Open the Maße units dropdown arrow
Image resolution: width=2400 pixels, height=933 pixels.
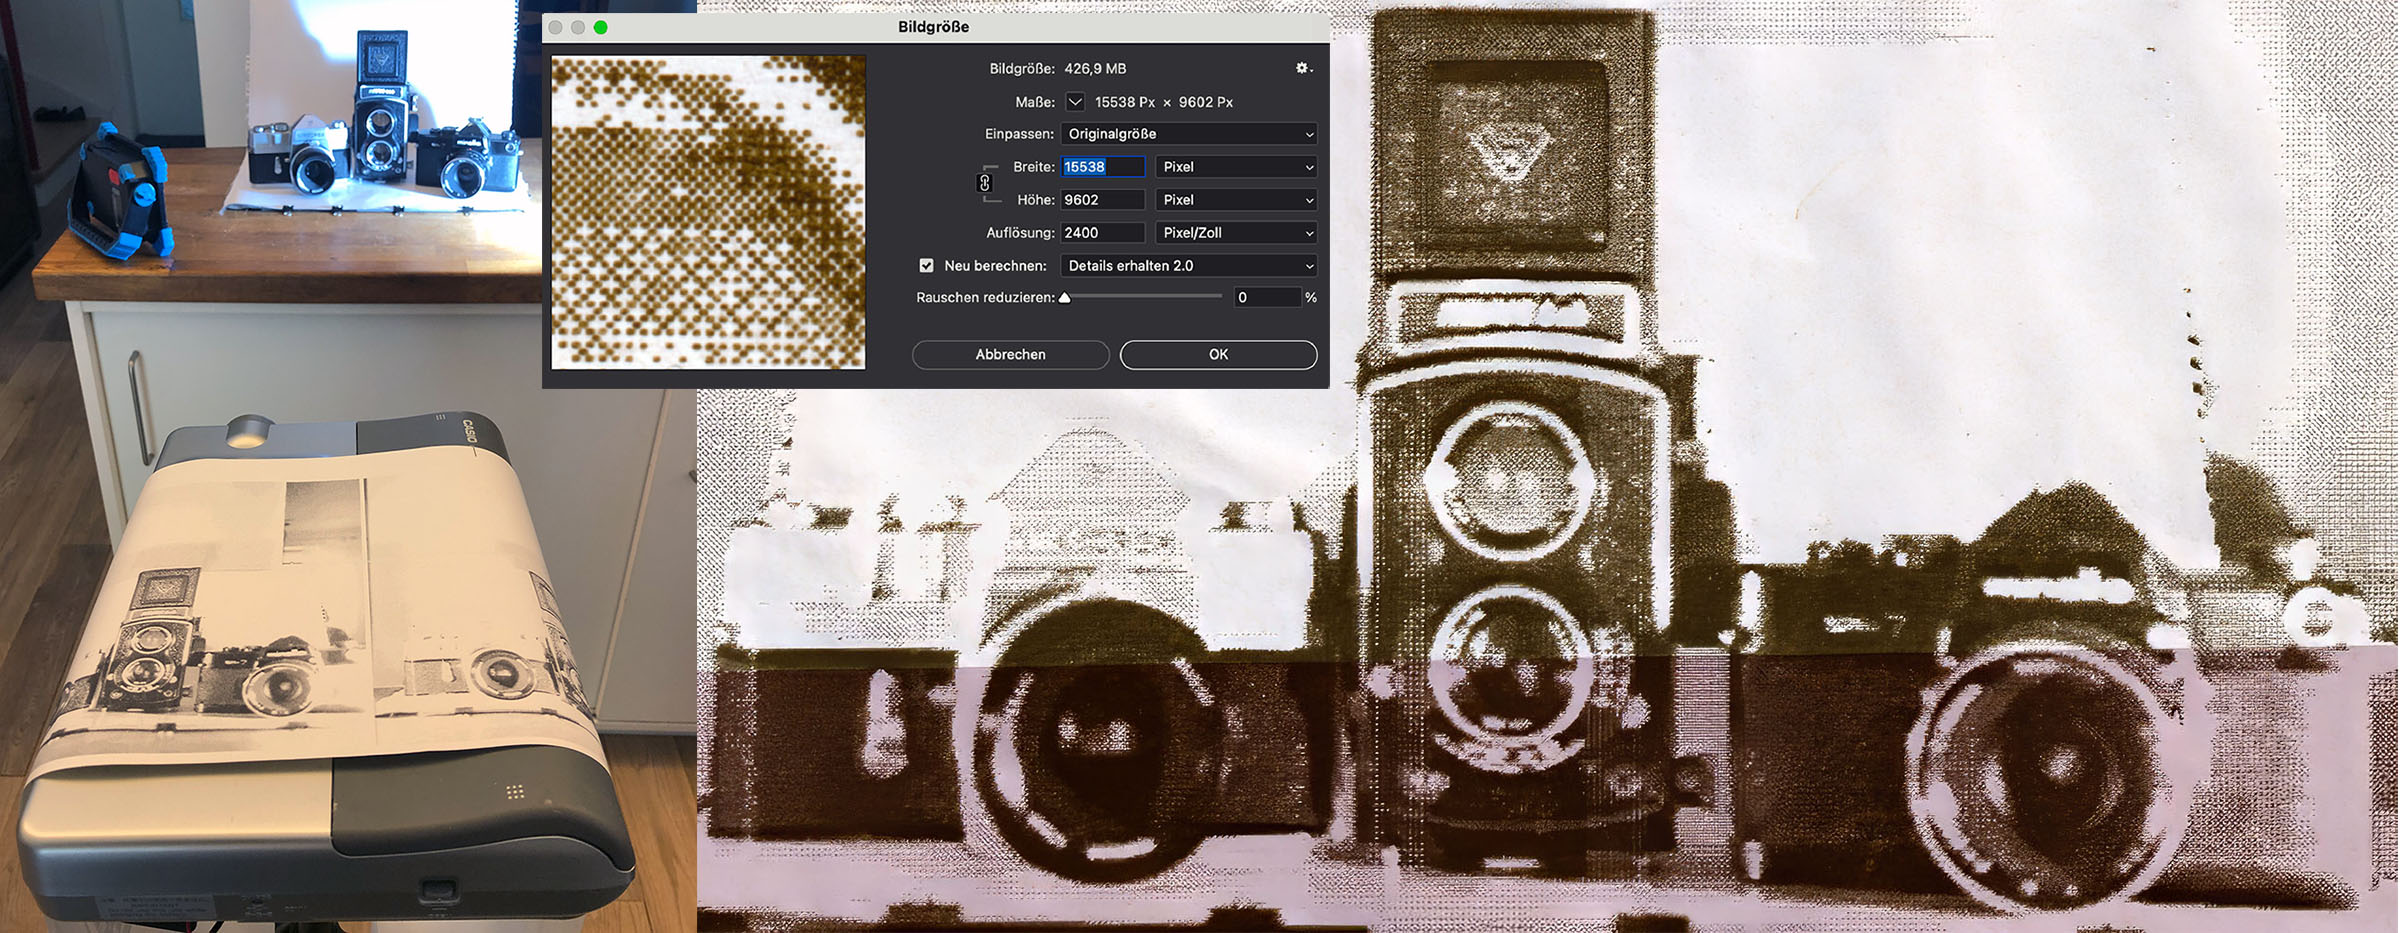(1075, 102)
